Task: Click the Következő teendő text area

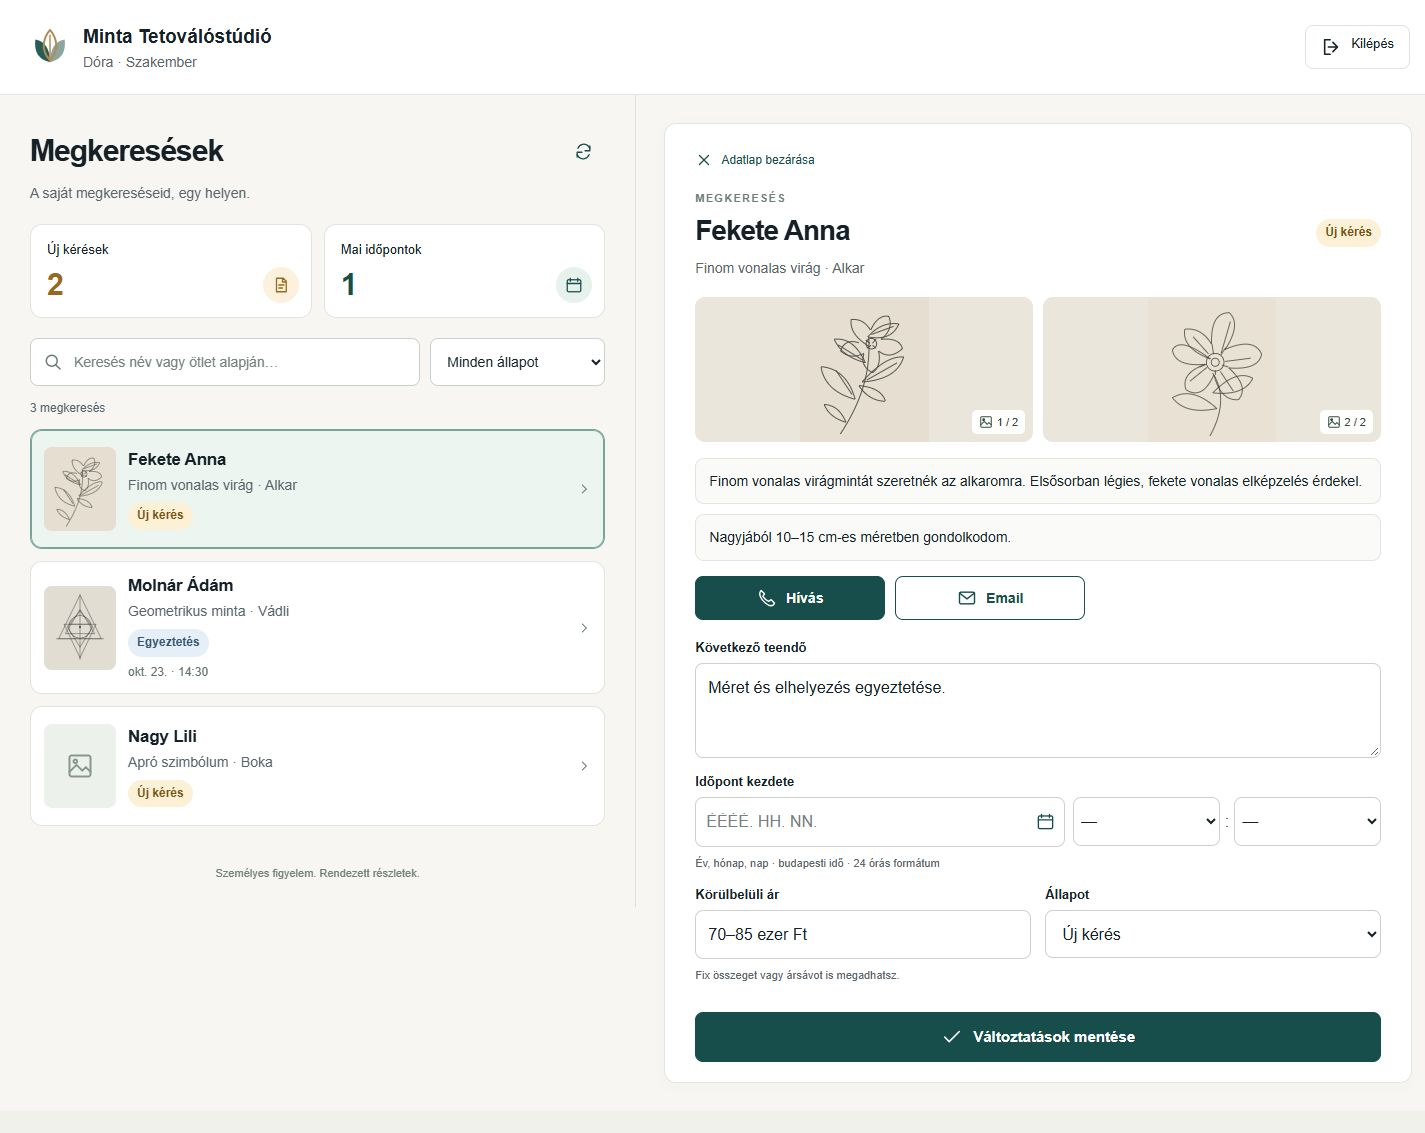Action: [1038, 710]
